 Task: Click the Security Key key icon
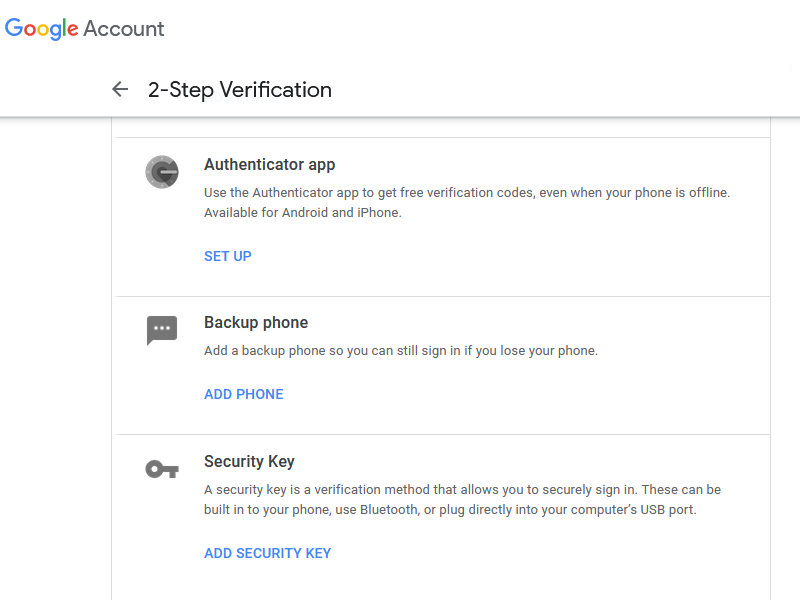tap(161, 468)
